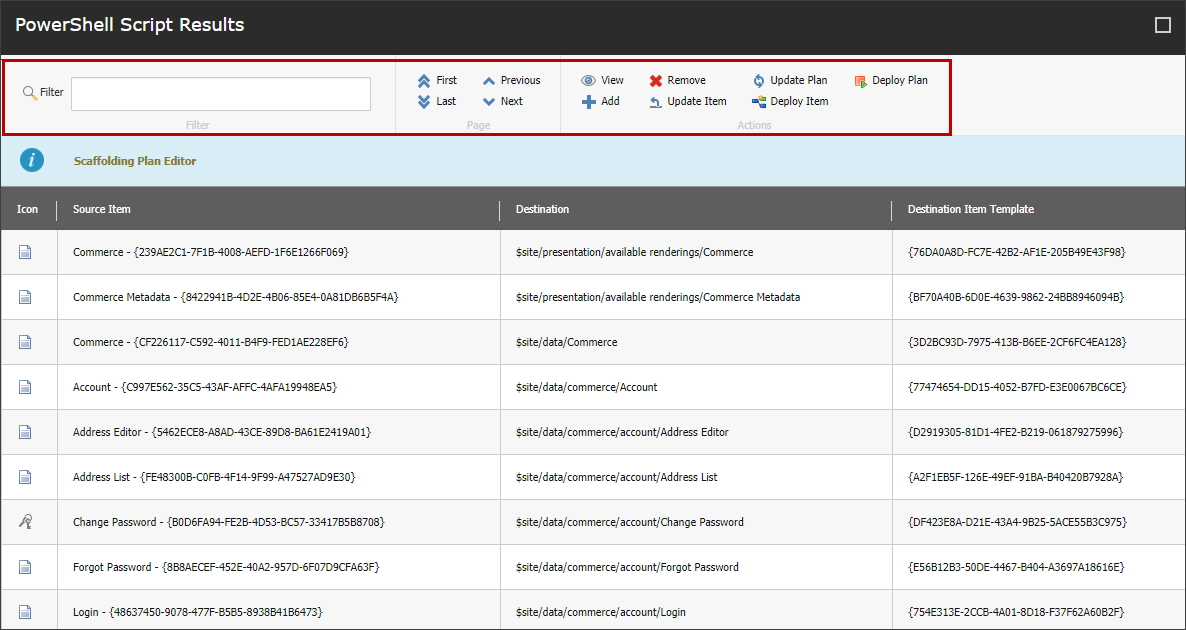
Task: Click destination $site/data/commerce/account/Login
Action: pos(601,612)
